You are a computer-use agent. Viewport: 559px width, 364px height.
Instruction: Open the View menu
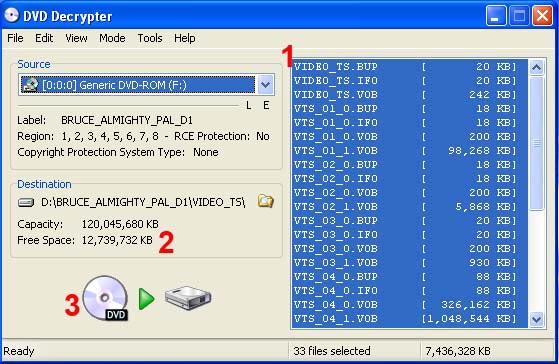point(76,38)
